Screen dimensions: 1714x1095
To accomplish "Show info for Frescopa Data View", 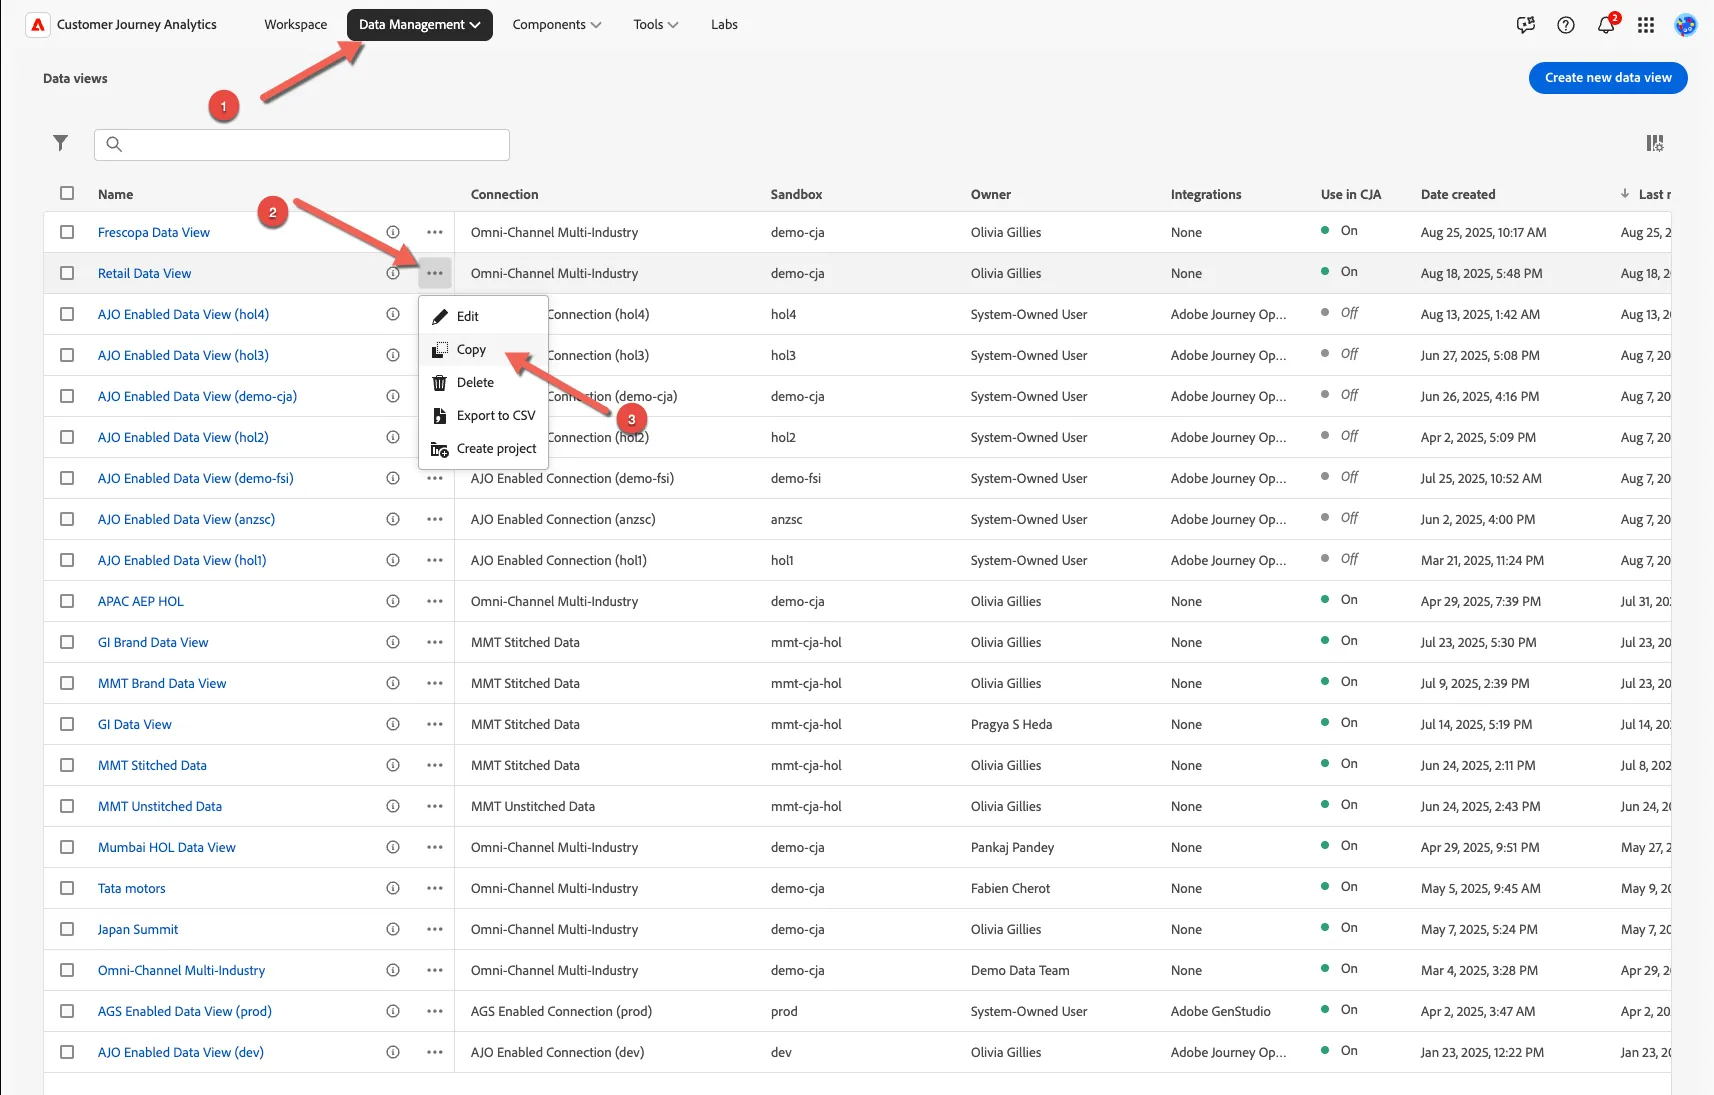I will coord(393,232).
